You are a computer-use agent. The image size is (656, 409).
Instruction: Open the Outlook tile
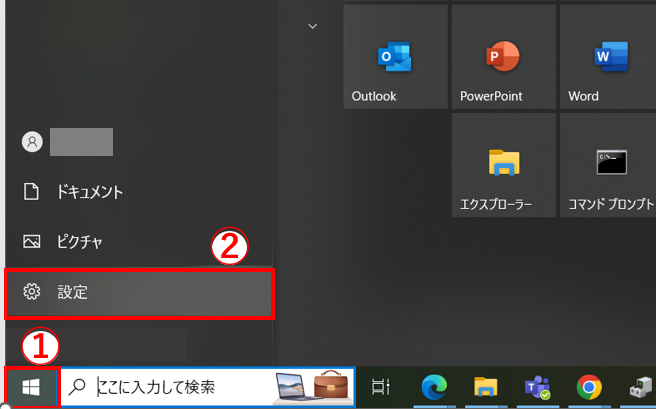click(395, 57)
